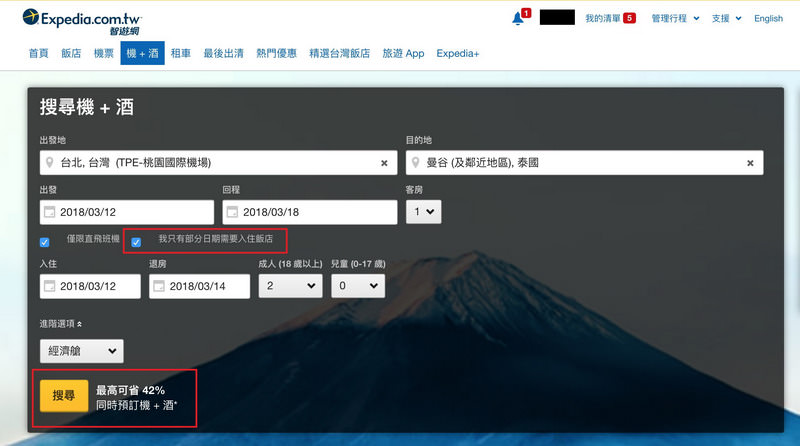Click the 搜尋機 + 酒 heading
The width and height of the screenshot is (800, 446).
87,107
